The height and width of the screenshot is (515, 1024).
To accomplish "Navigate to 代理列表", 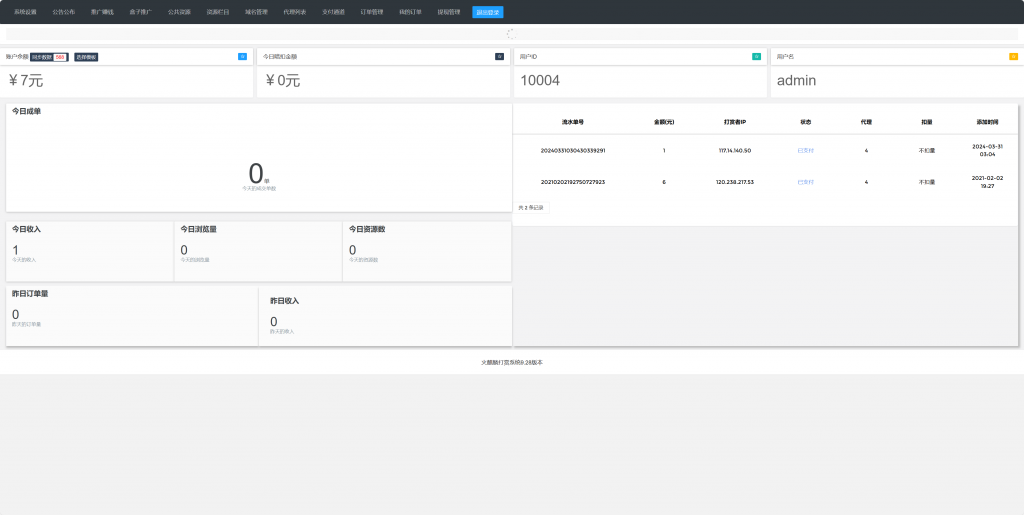I will [295, 12].
